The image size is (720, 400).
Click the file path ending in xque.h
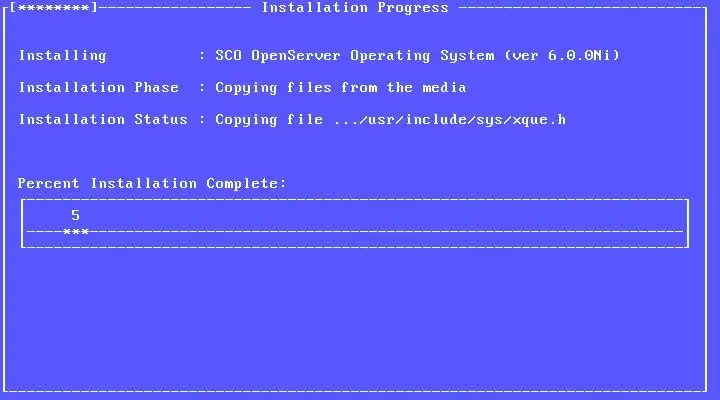point(450,120)
